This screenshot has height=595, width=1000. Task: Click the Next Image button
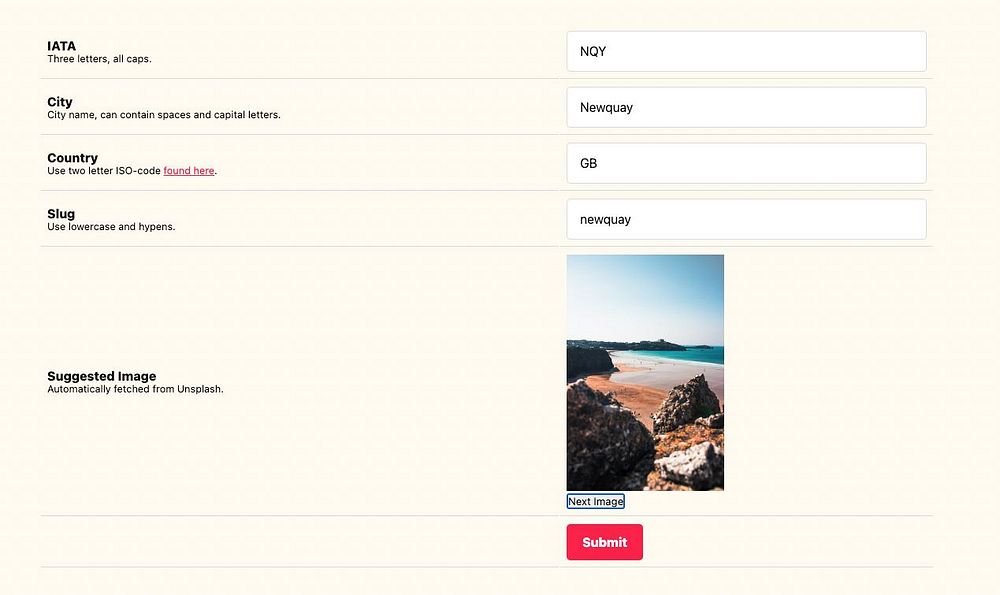596,501
